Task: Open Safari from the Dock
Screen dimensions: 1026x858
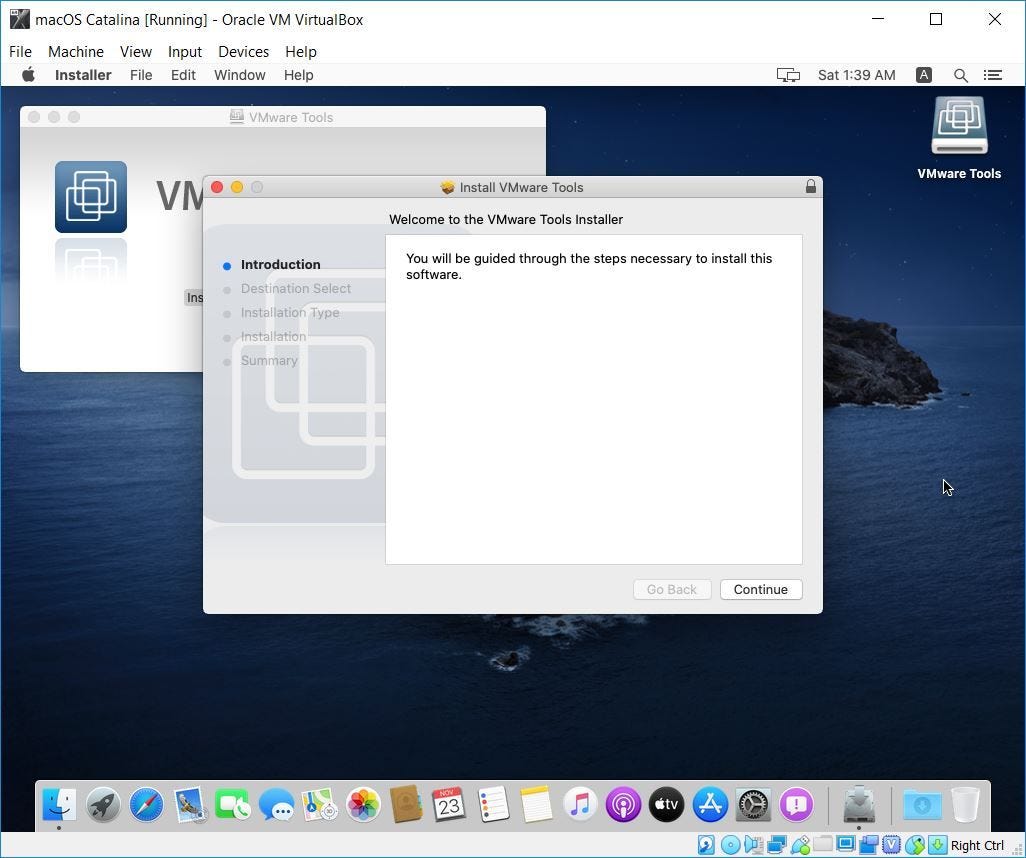Action: (146, 804)
